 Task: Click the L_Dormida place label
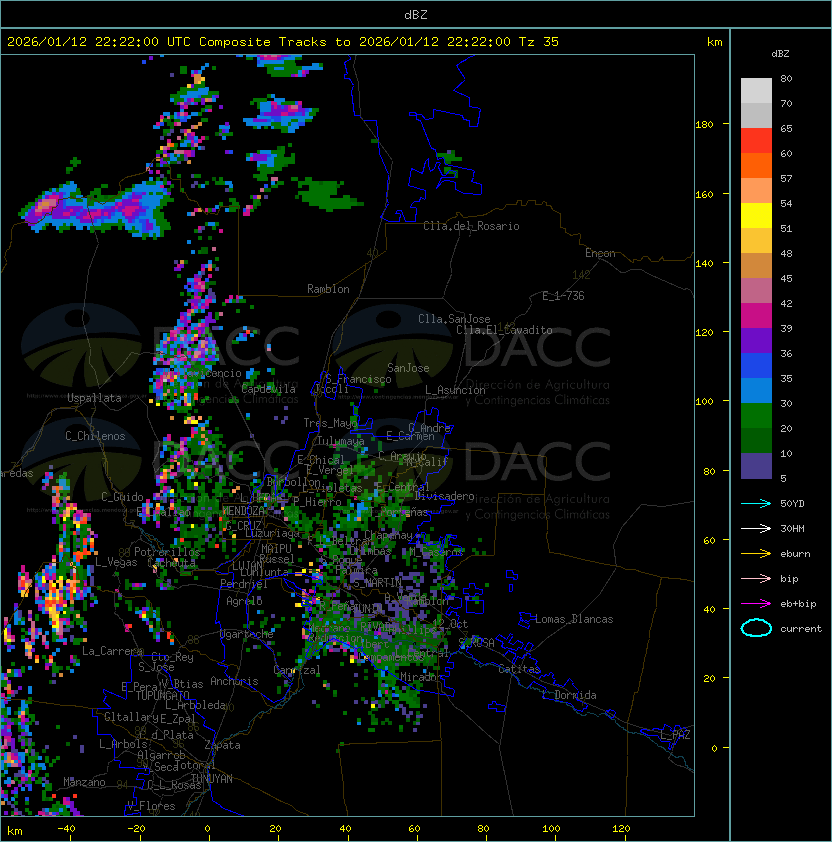point(569,695)
